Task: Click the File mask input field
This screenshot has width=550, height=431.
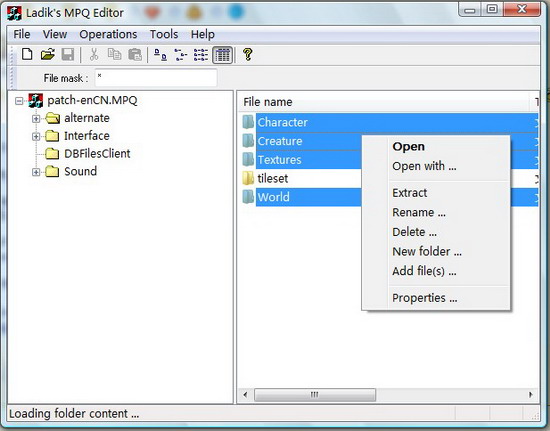Action: coord(156,78)
